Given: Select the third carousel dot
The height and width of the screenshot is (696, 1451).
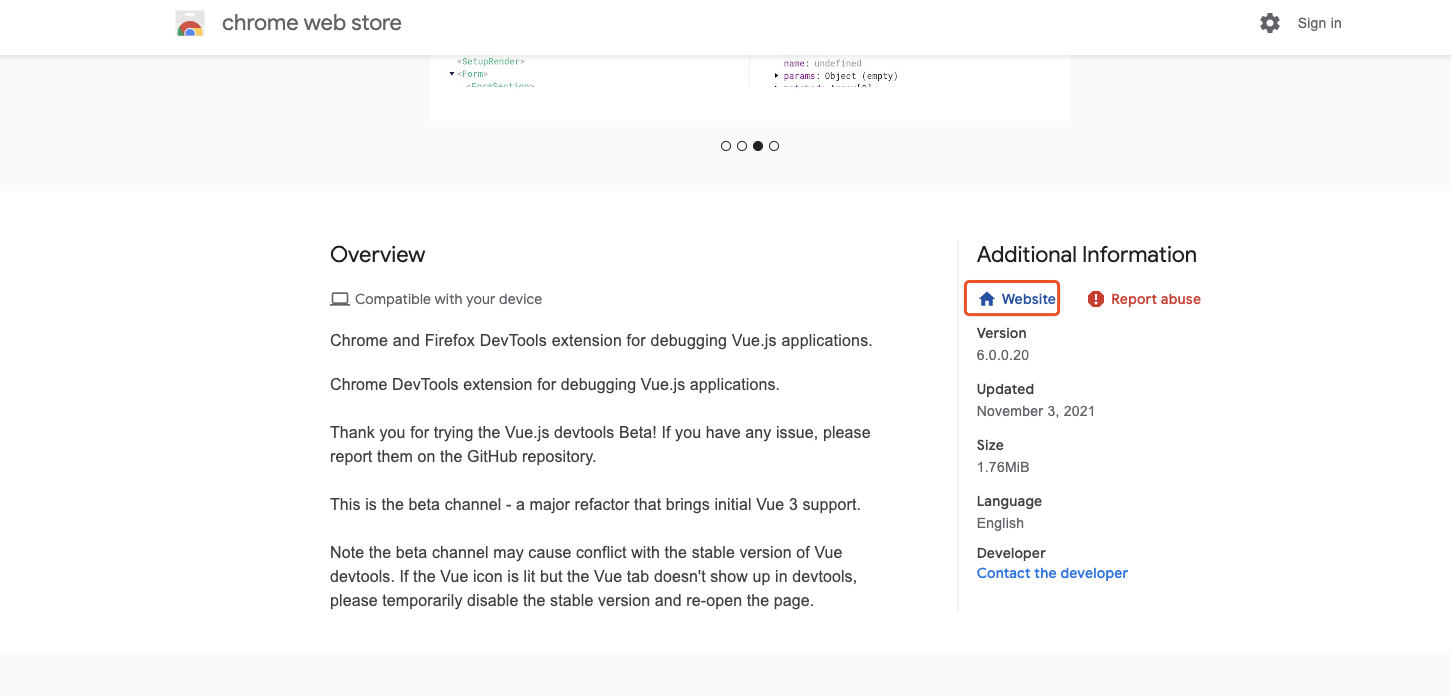Looking at the screenshot, I should coord(758,146).
